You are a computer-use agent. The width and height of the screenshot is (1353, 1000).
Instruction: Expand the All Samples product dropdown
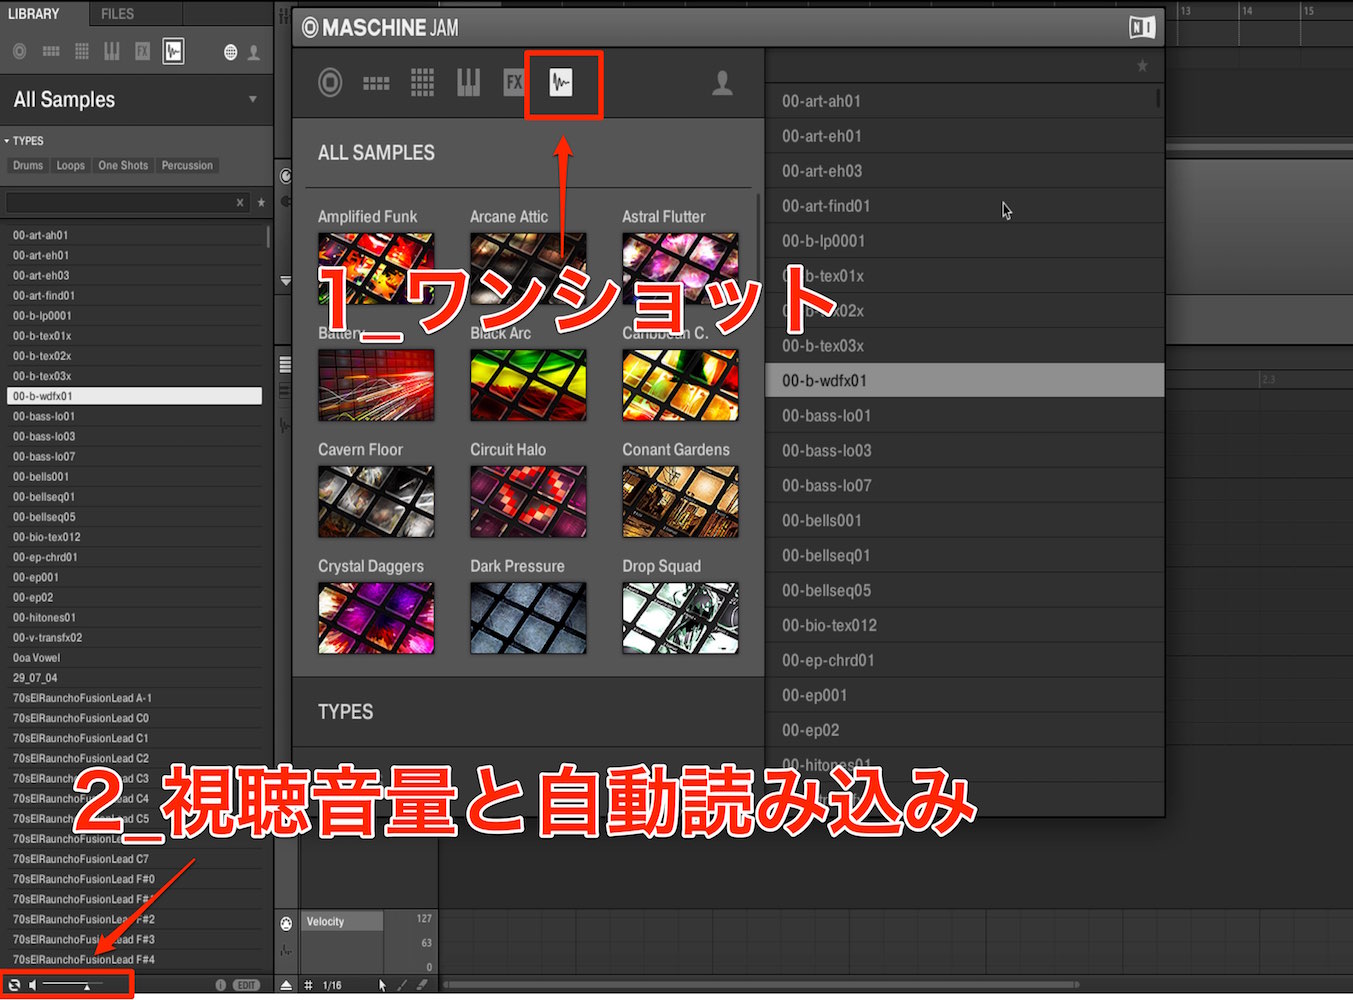(253, 99)
